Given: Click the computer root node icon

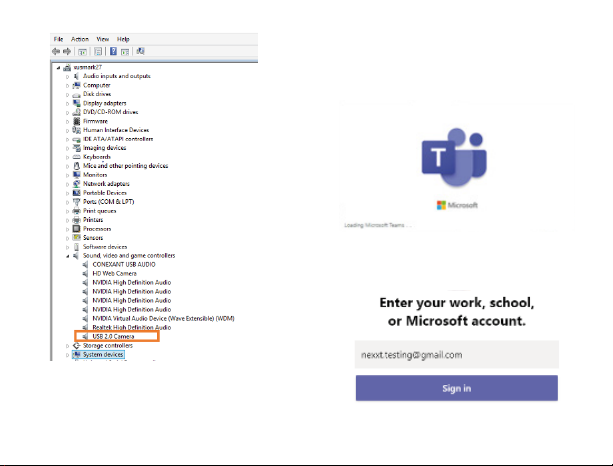Looking at the screenshot, I should 67,67.
